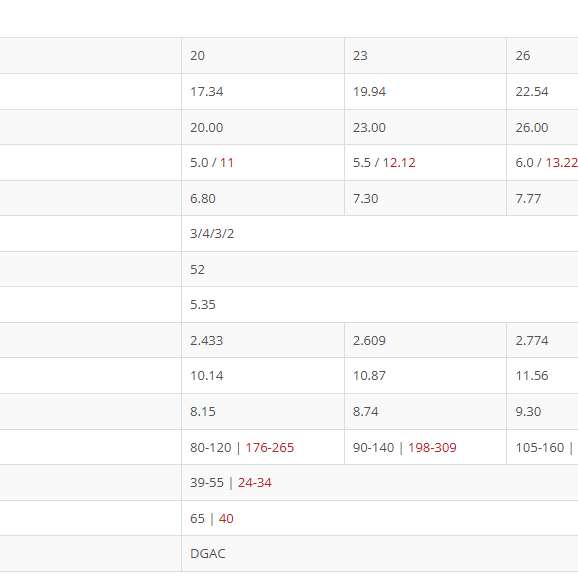Click the cell showing 65 | 40
Screen dimensions: 578x578
coord(380,518)
